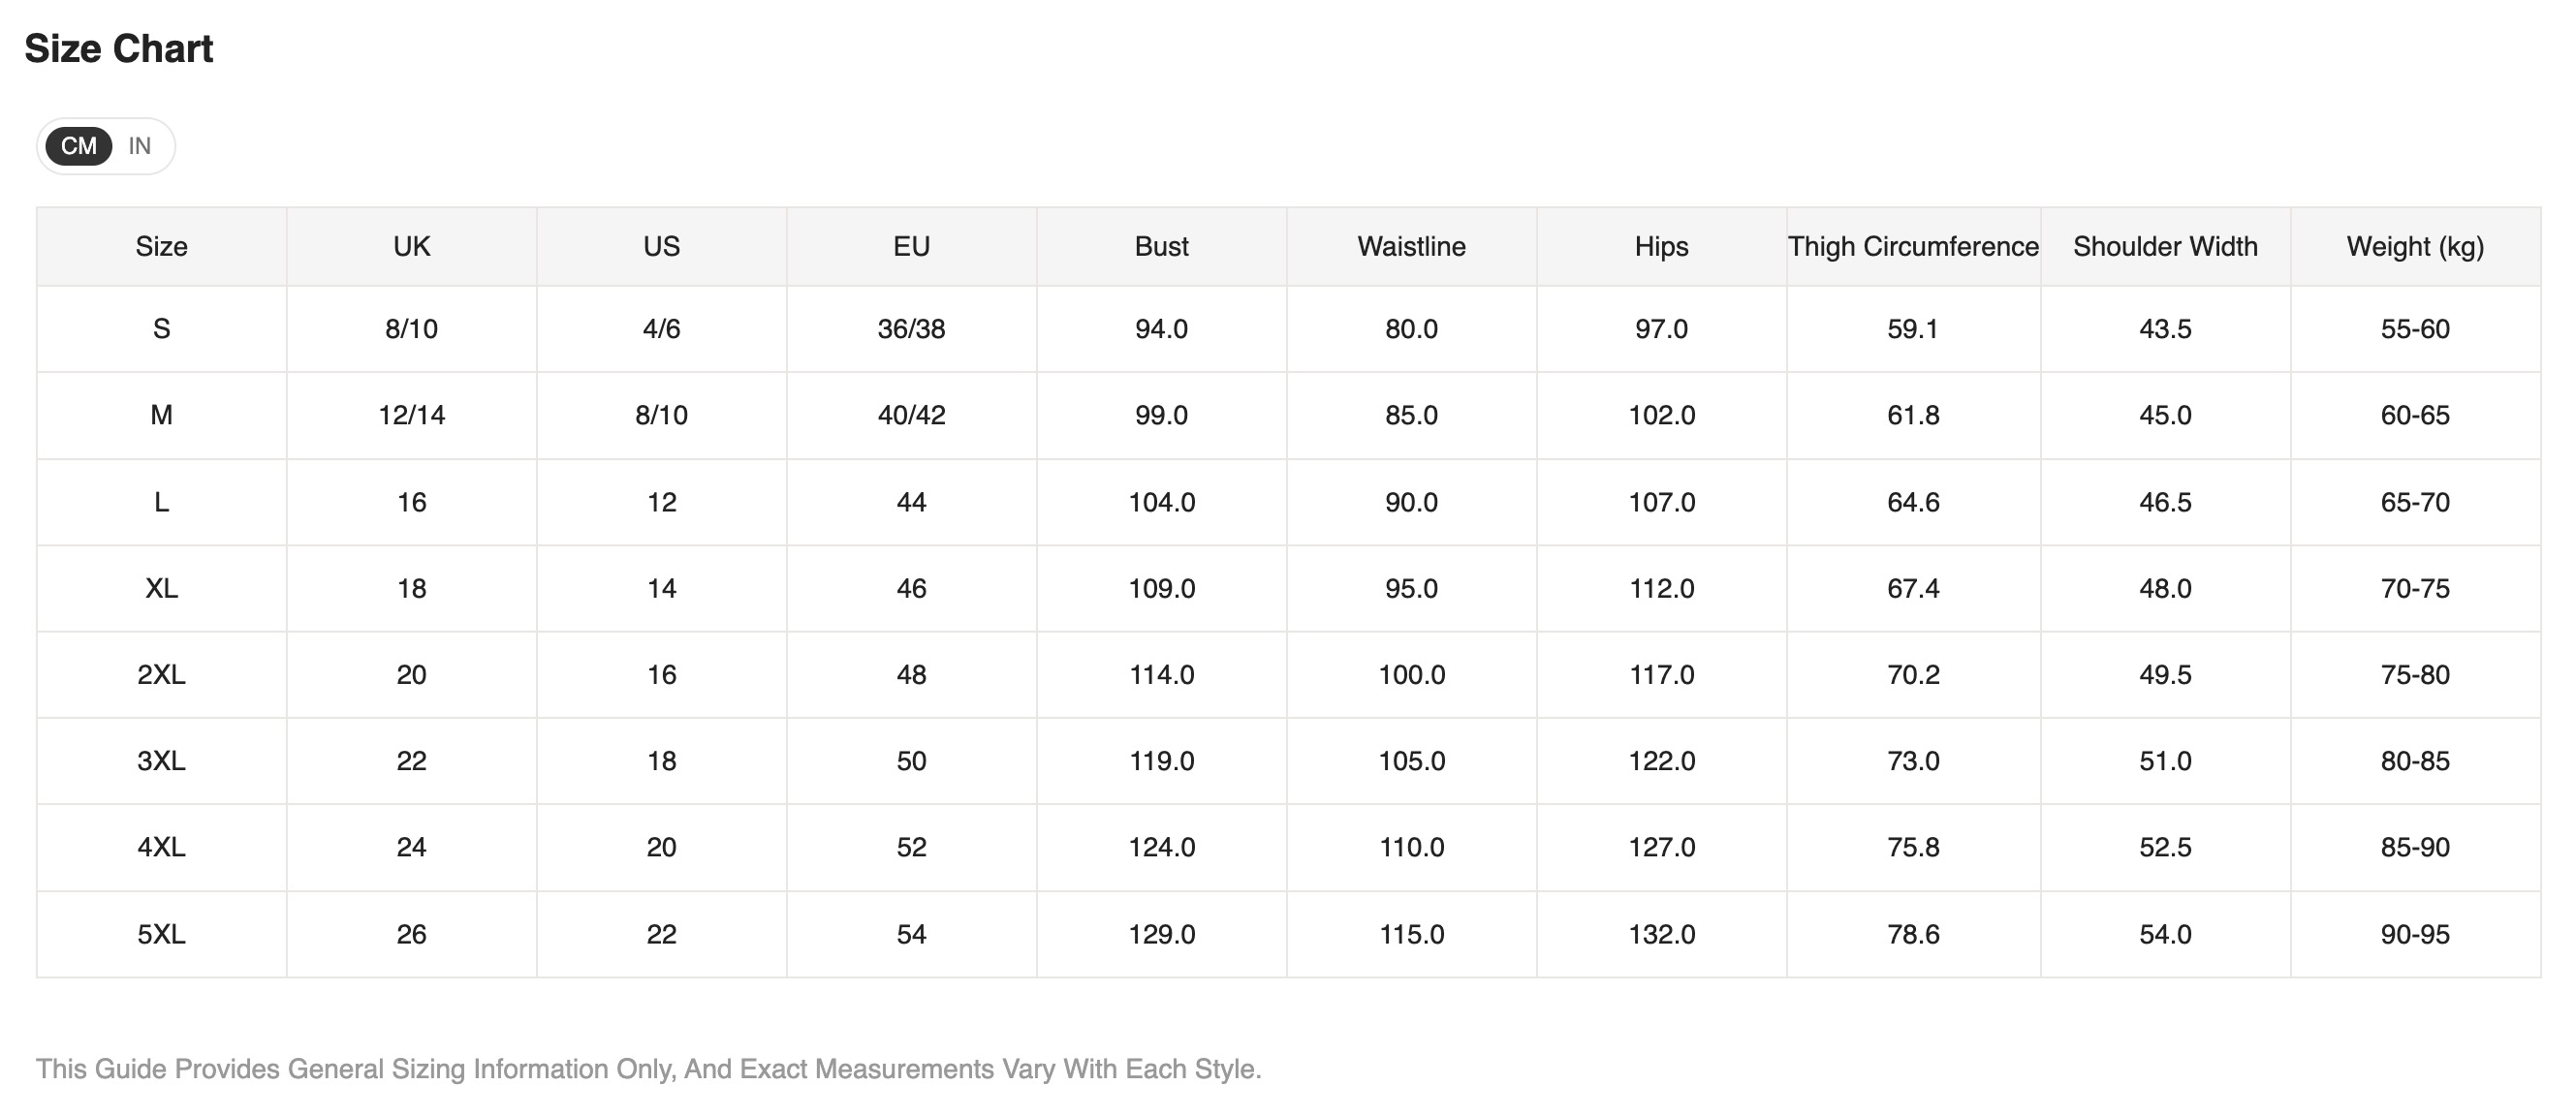Click the L shoulder width 46.5
Viewport: 2576px width, 1116px height.
[2165, 502]
